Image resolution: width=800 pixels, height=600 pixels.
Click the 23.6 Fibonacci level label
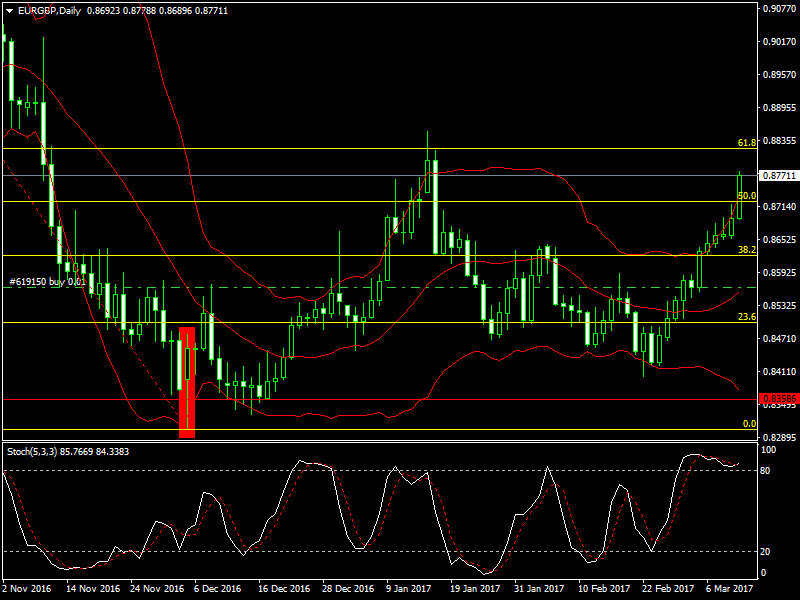(746, 317)
